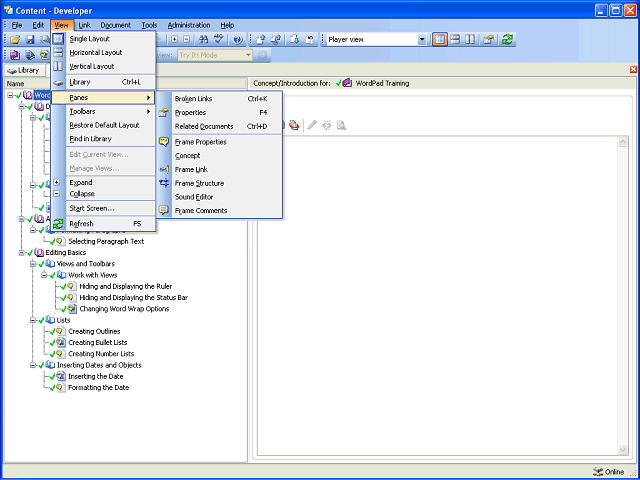Toggle Horizontal Layout button in the toolbar

(455, 40)
